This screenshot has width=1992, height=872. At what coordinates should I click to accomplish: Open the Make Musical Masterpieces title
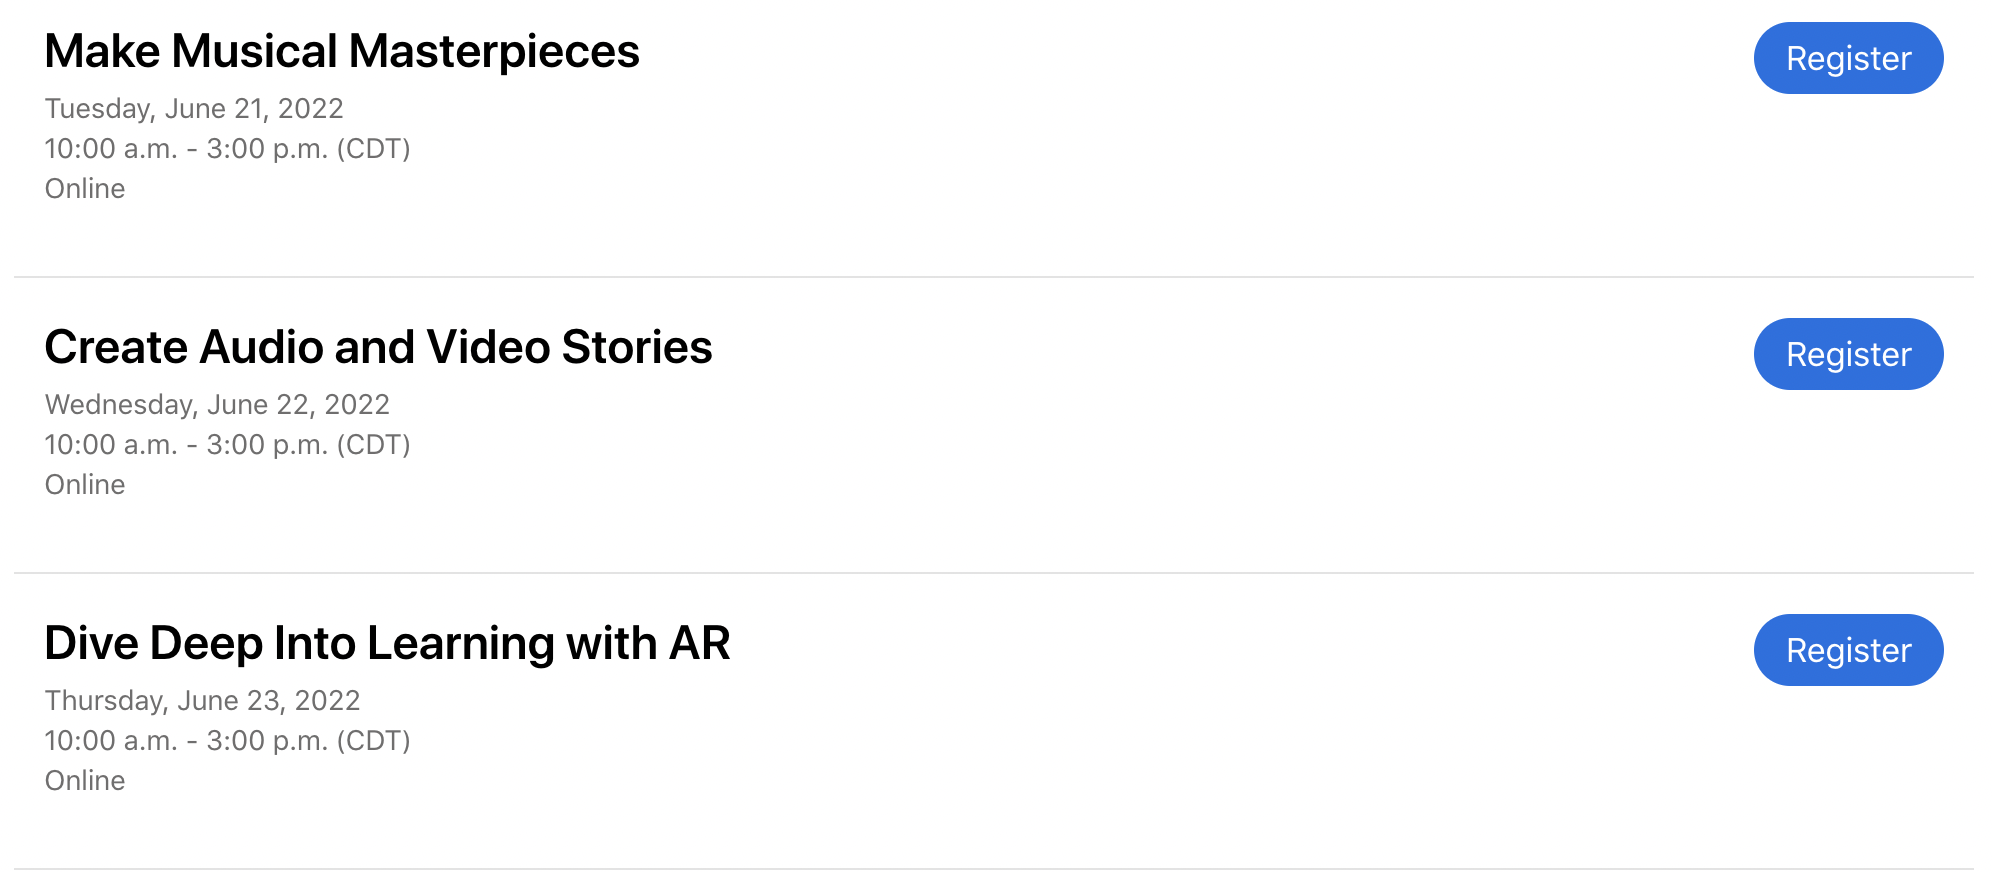(x=342, y=51)
